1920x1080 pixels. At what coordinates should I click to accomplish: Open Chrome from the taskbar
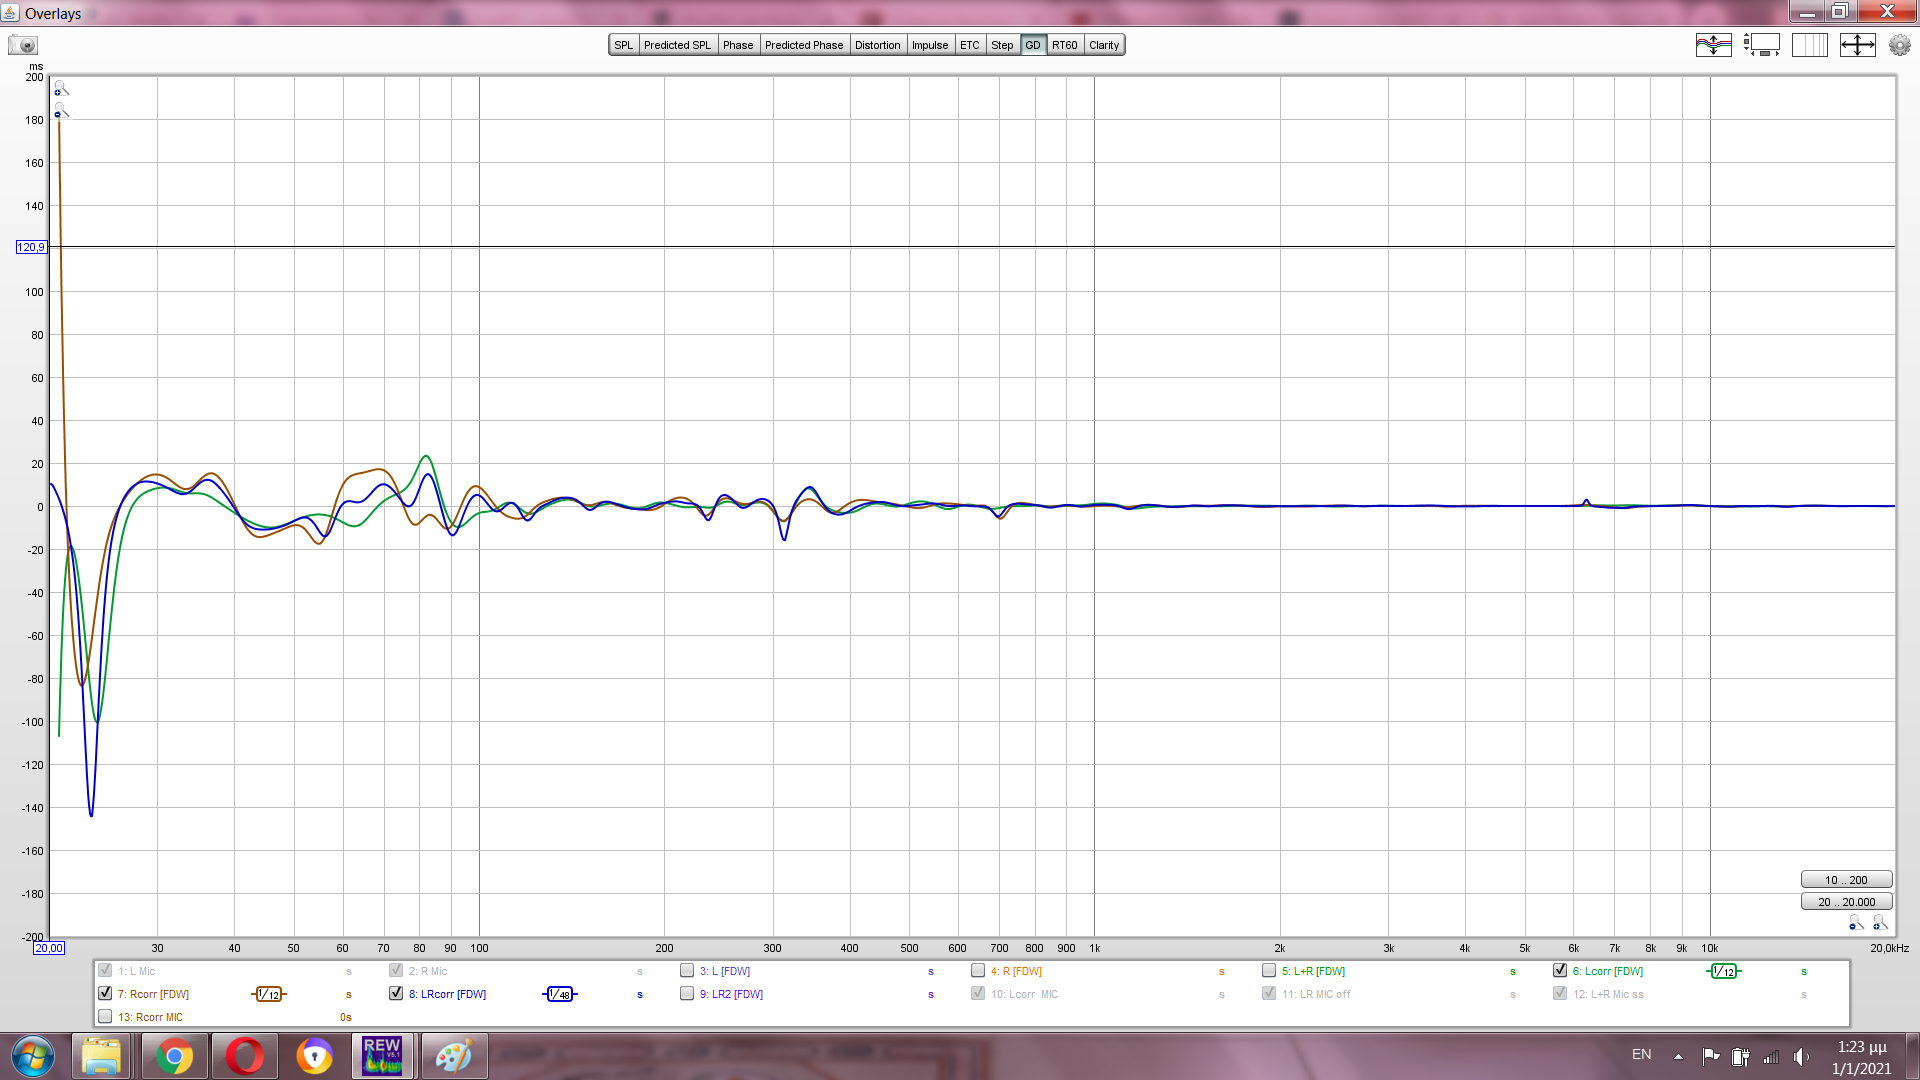point(174,1056)
